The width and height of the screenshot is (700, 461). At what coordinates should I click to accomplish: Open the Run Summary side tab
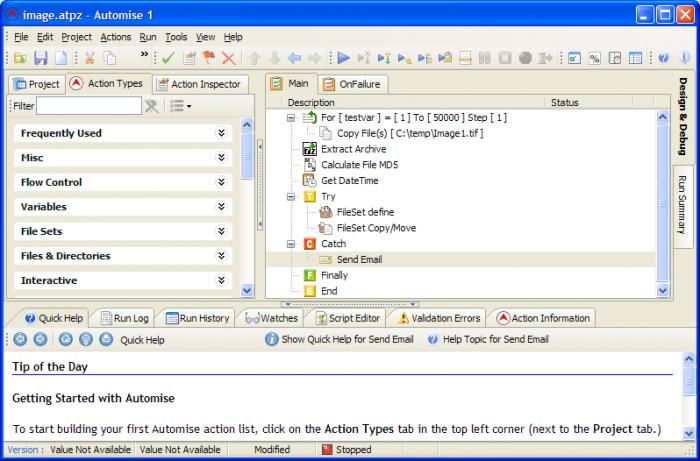pos(683,205)
